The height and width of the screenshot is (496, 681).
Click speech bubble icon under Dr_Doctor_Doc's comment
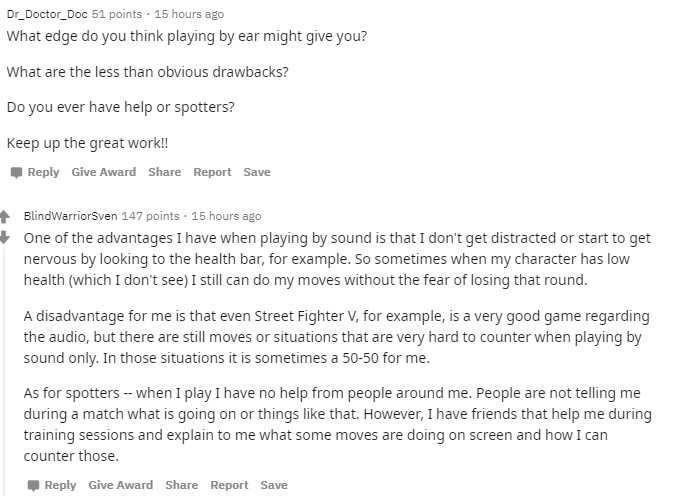pos(17,172)
